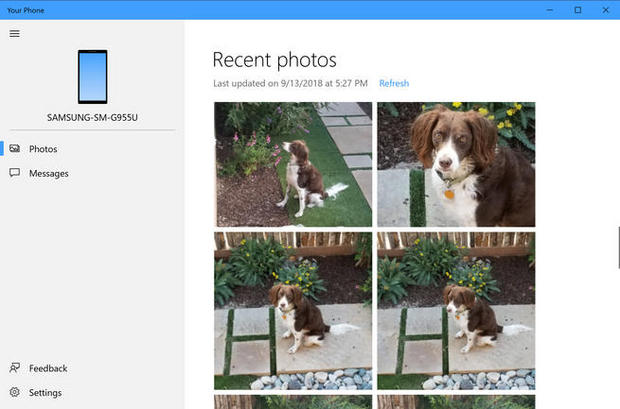Click the vertical scrollbar on right edge
The width and height of the screenshot is (620, 409).
[x=619, y=248]
